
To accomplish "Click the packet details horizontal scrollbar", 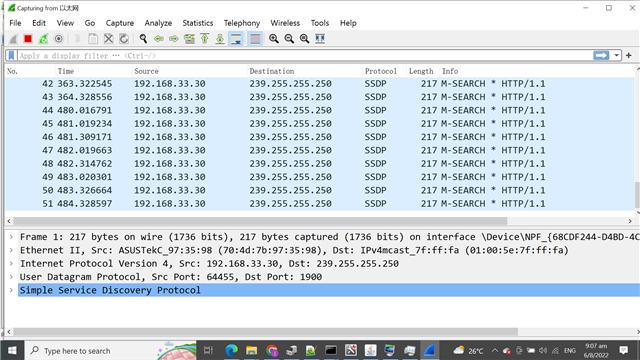I will [266, 331].
